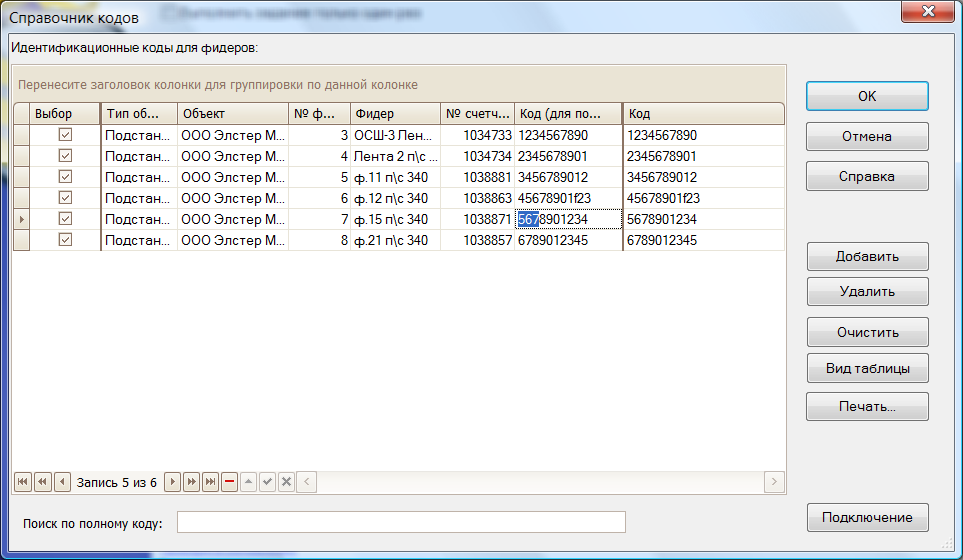Sort by the Фидер column header
The height and width of the screenshot is (560, 963).
click(394, 114)
